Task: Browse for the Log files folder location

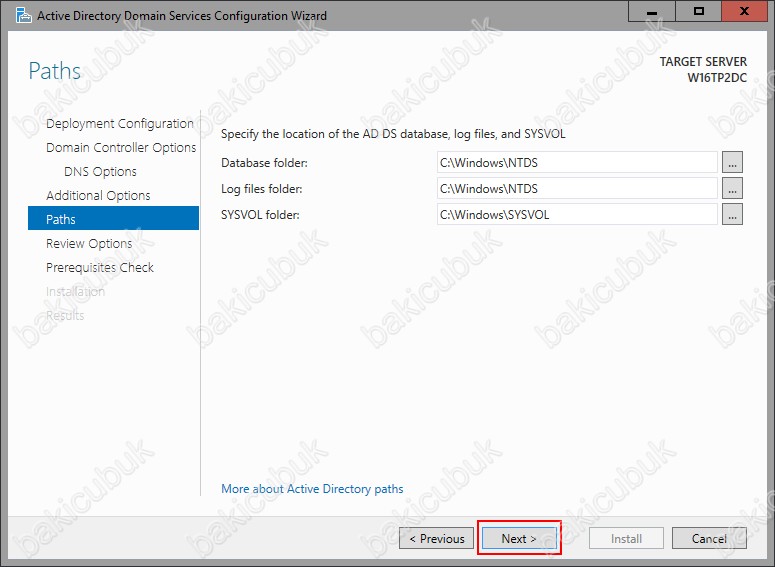Action: click(x=732, y=188)
